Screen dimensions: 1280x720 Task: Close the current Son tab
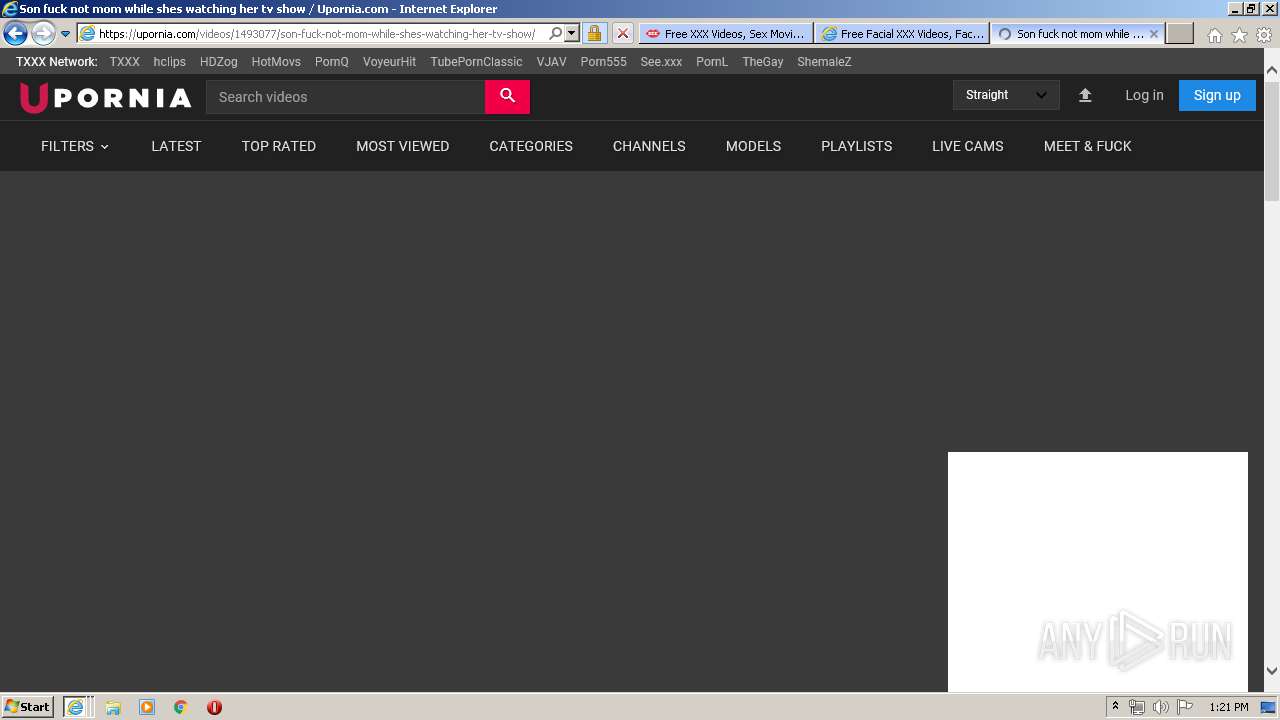point(1153,33)
